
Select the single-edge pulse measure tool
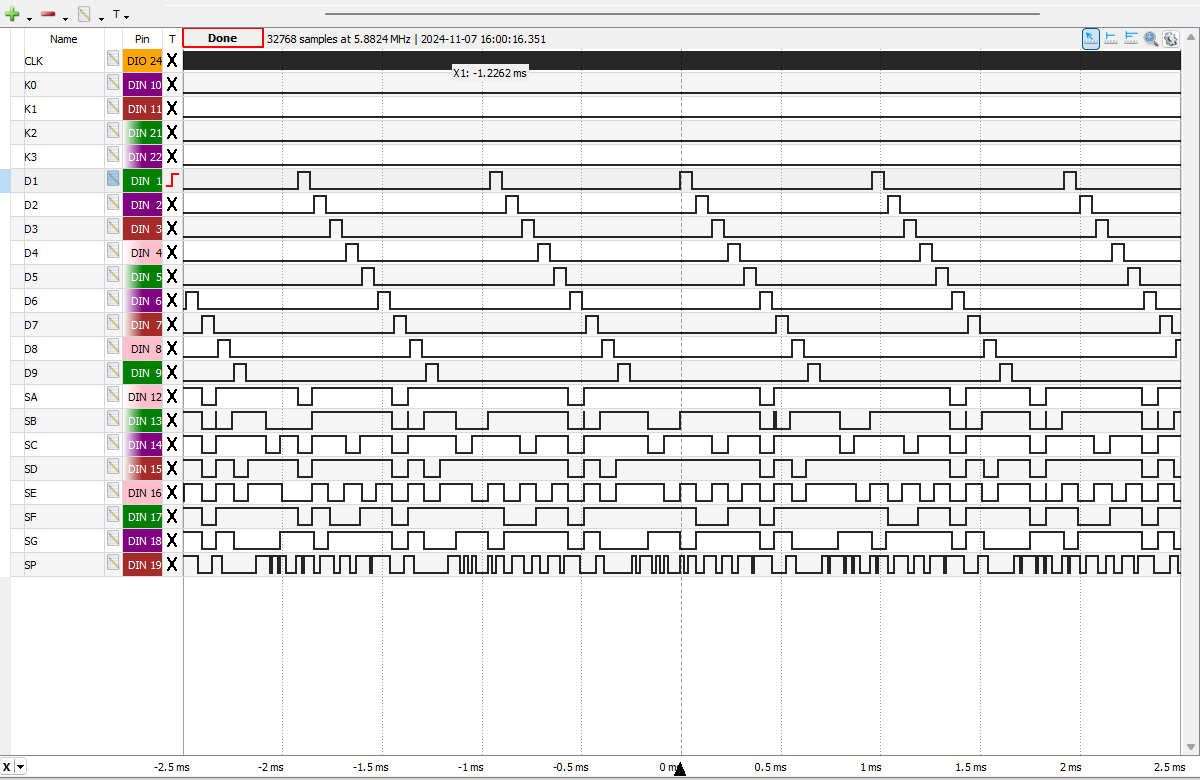click(1111, 38)
